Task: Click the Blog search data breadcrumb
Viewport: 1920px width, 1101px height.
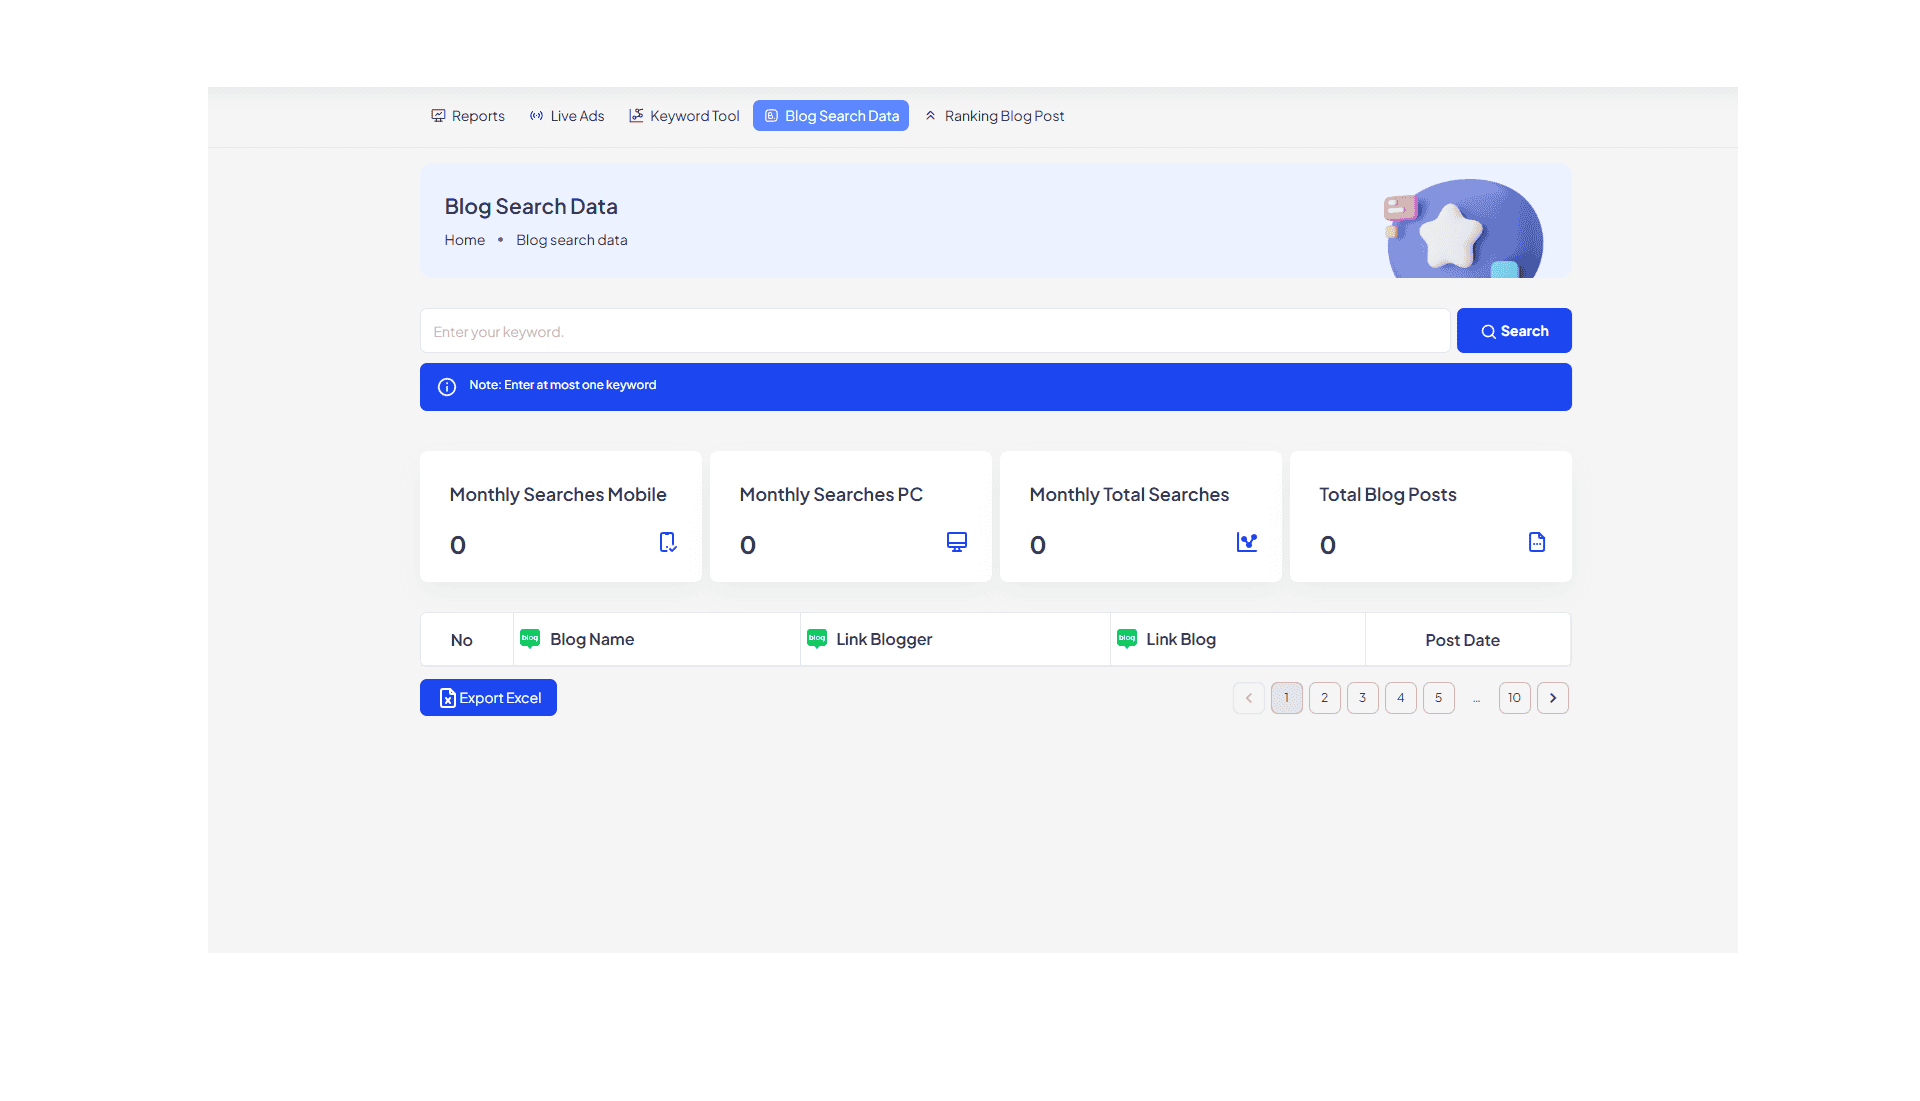Action: pyautogui.click(x=572, y=240)
